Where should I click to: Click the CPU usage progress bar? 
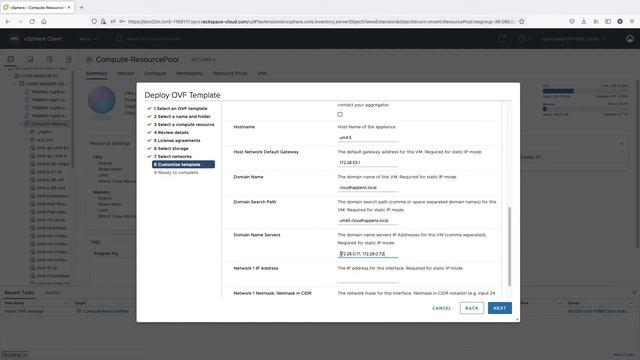(x=586, y=91)
